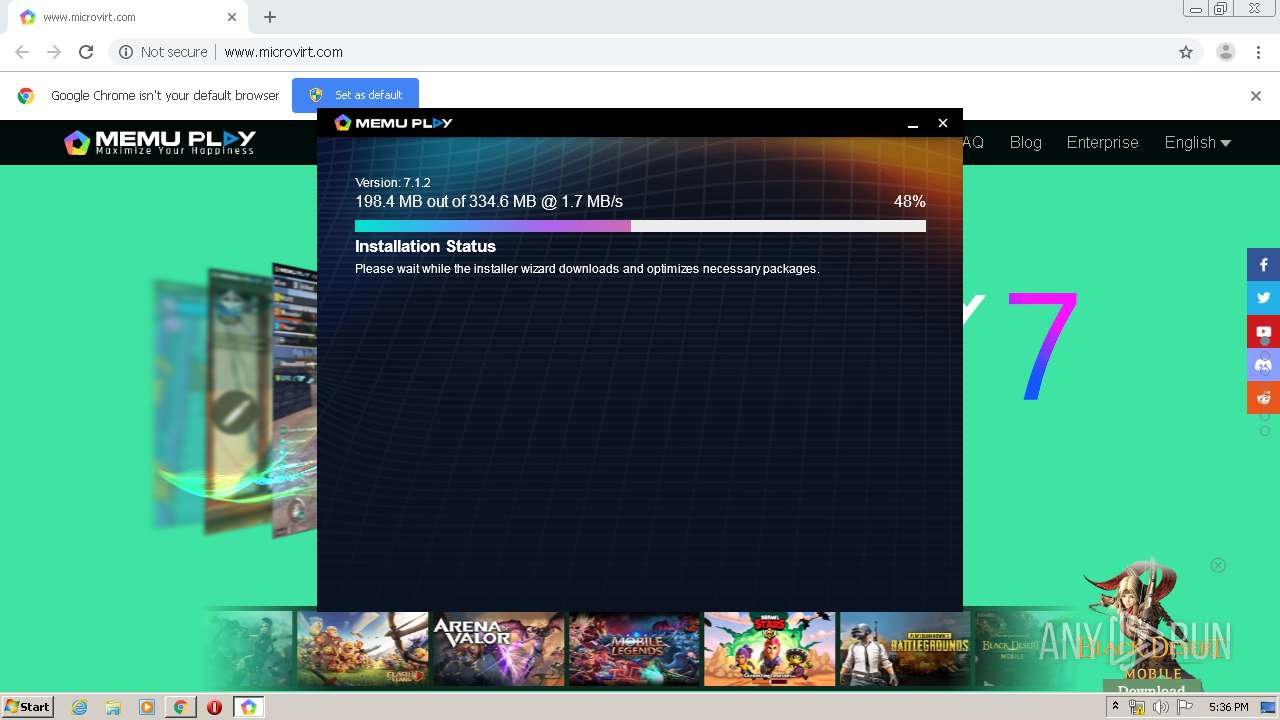Open the Reddit social icon

tap(1263, 397)
